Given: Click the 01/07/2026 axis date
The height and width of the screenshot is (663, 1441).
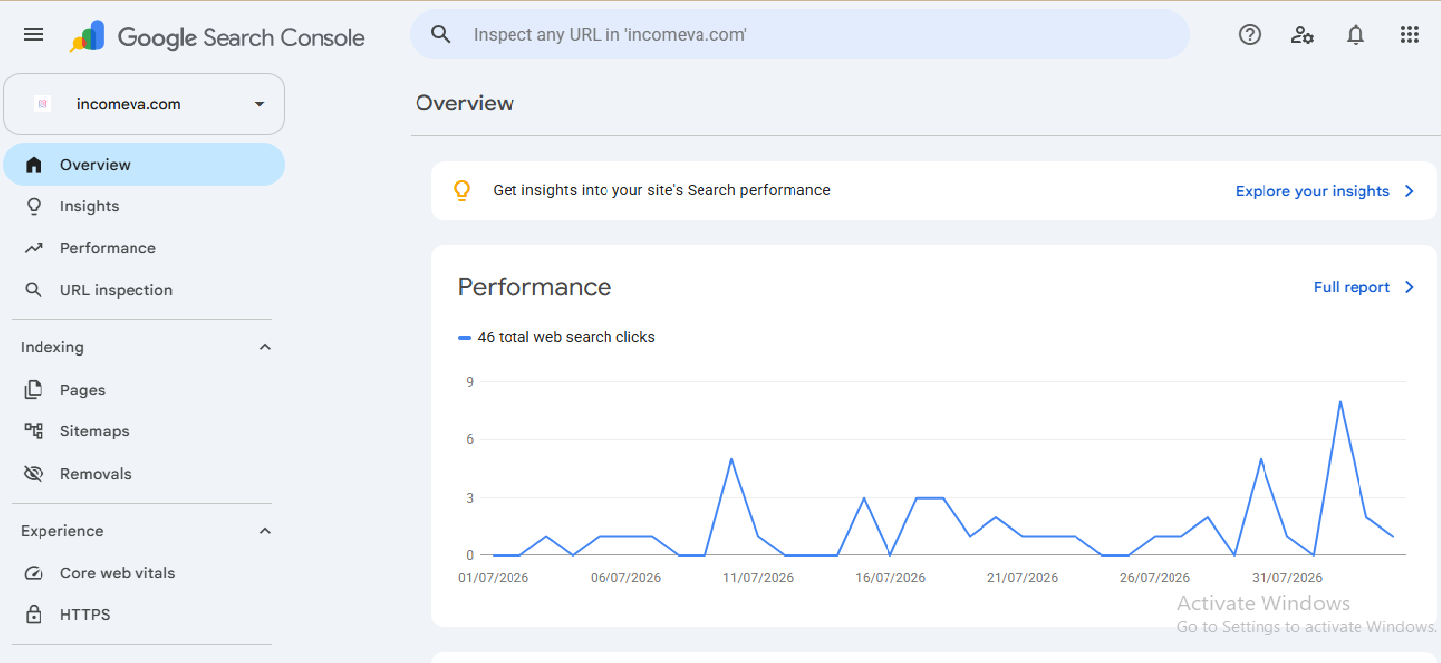Looking at the screenshot, I should point(493,578).
